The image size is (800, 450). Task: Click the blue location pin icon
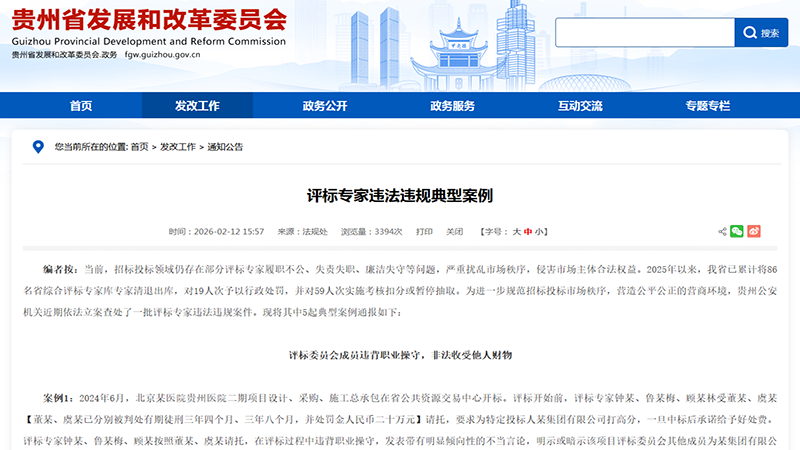[x=38, y=147]
